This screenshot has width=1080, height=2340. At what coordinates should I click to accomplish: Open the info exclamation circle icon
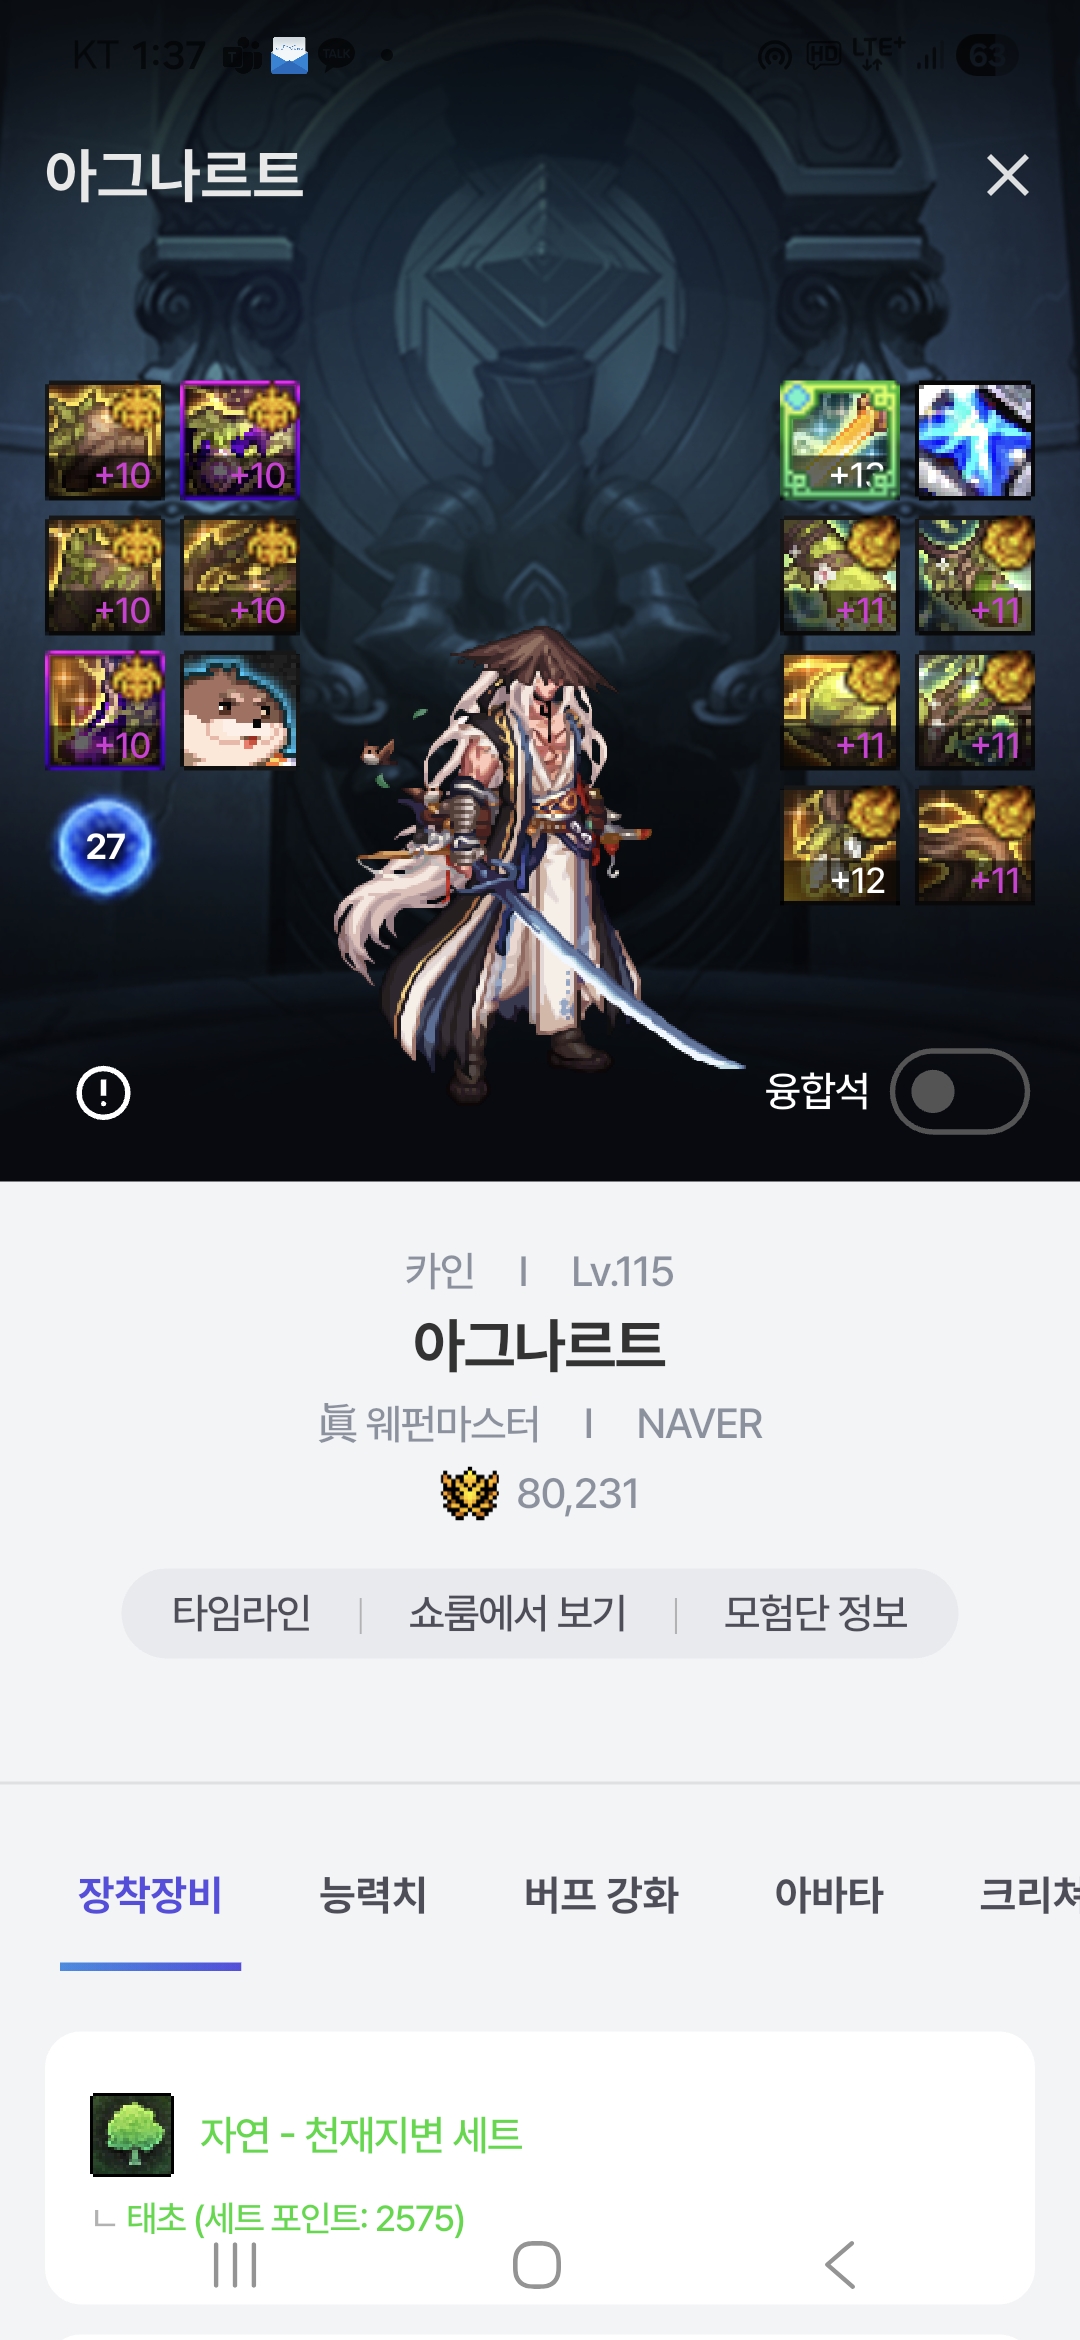tap(103, 1093)
